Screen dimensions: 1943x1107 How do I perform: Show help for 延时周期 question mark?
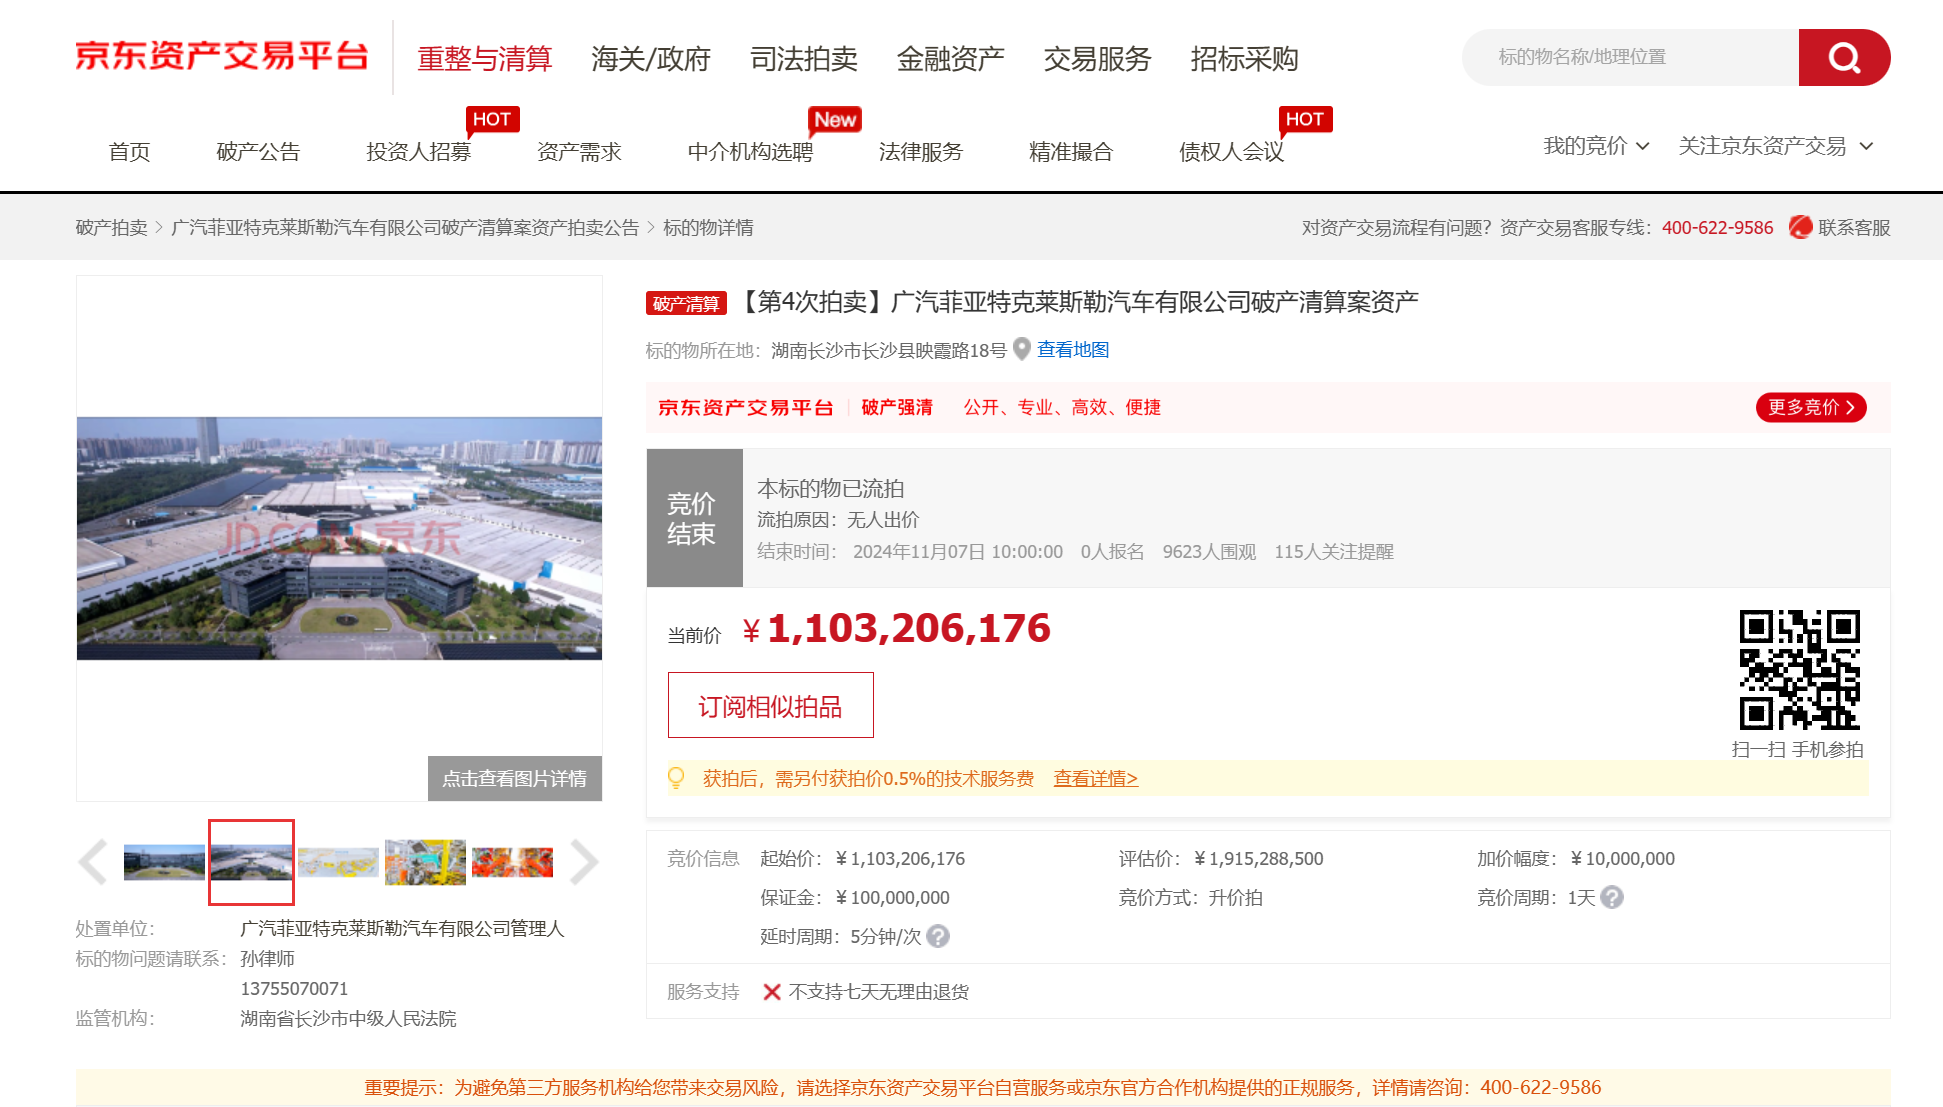pyautogui.click(x=938, y=936)
